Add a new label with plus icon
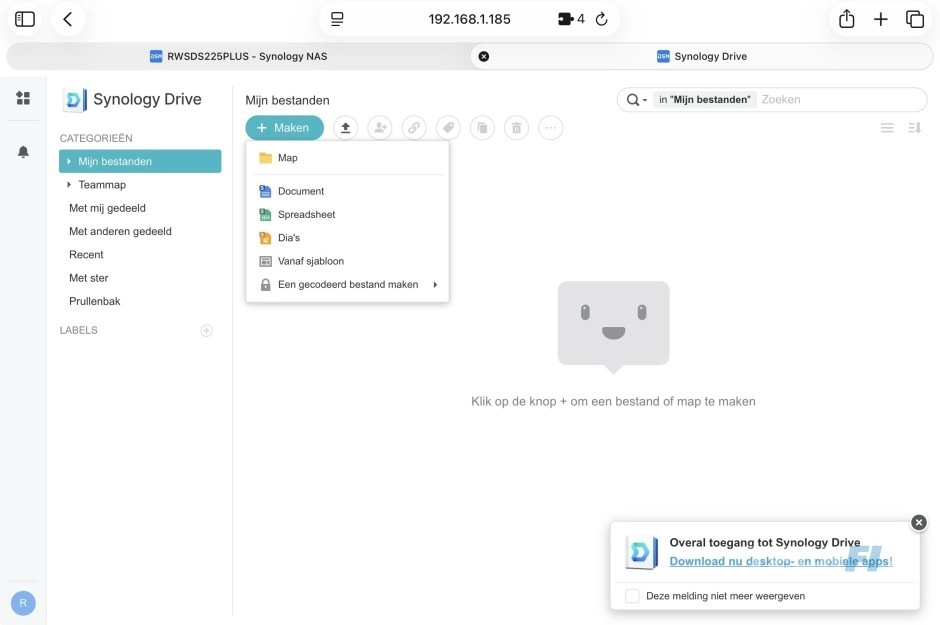The height and width of the screenshot is (625, 940). (x=207, y=330)
